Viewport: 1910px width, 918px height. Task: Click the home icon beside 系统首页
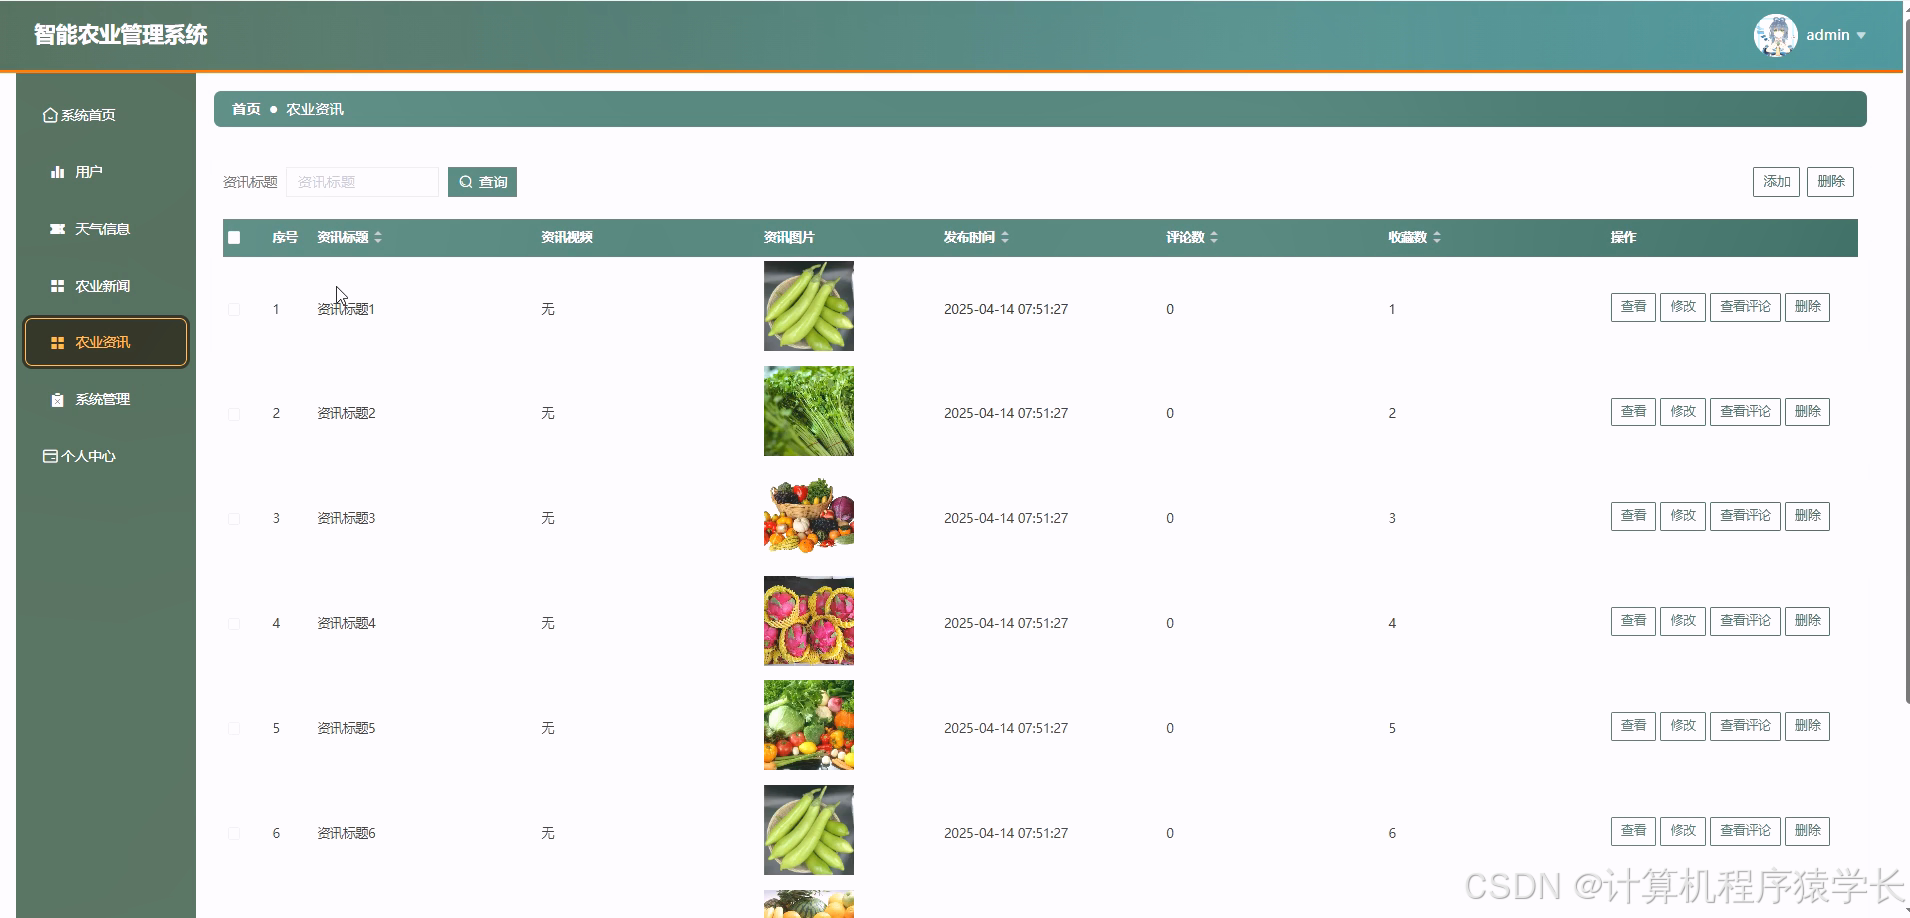pos(50,115)
